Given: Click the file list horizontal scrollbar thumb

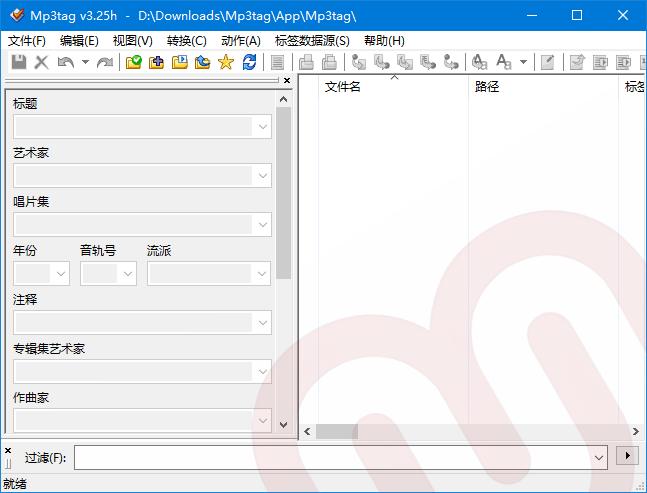Looking at the screenshot, I should 337,432.
